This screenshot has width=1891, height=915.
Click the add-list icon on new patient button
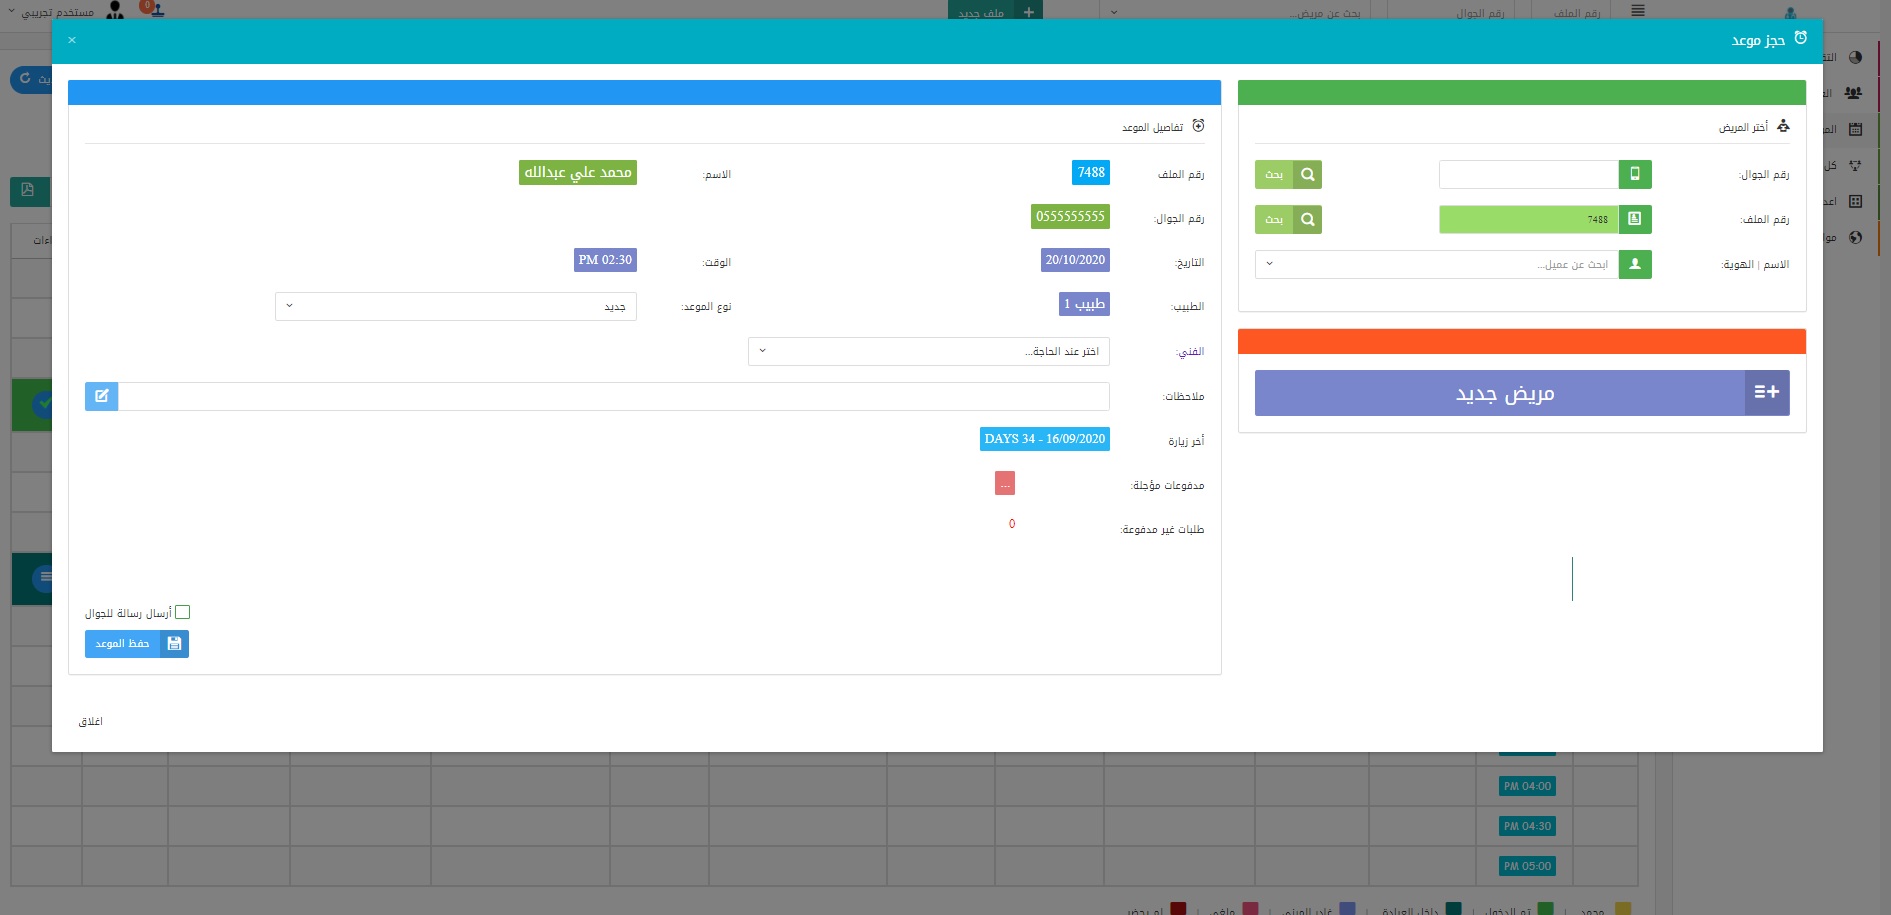click(x=1766, y=393)
